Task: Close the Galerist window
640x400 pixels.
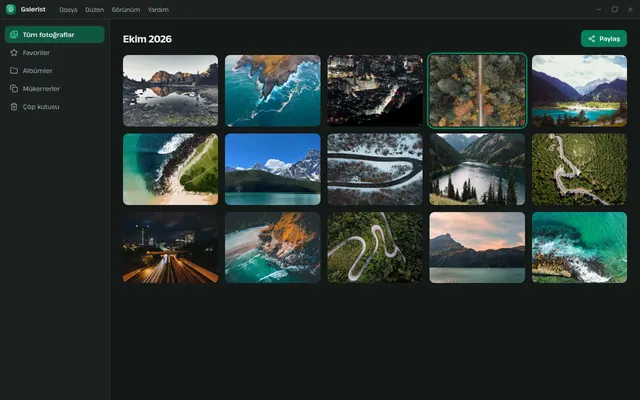Action: (x=630, y=9)
